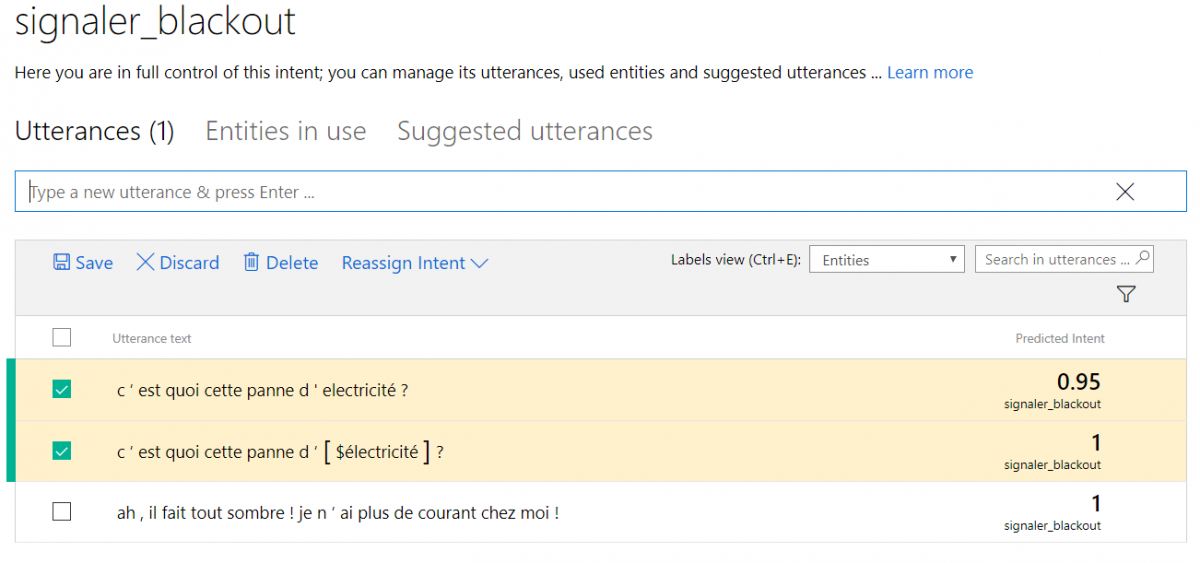The image size is (1200, 563).
Task: Click the Discard X icon
Action: point(145,262)
